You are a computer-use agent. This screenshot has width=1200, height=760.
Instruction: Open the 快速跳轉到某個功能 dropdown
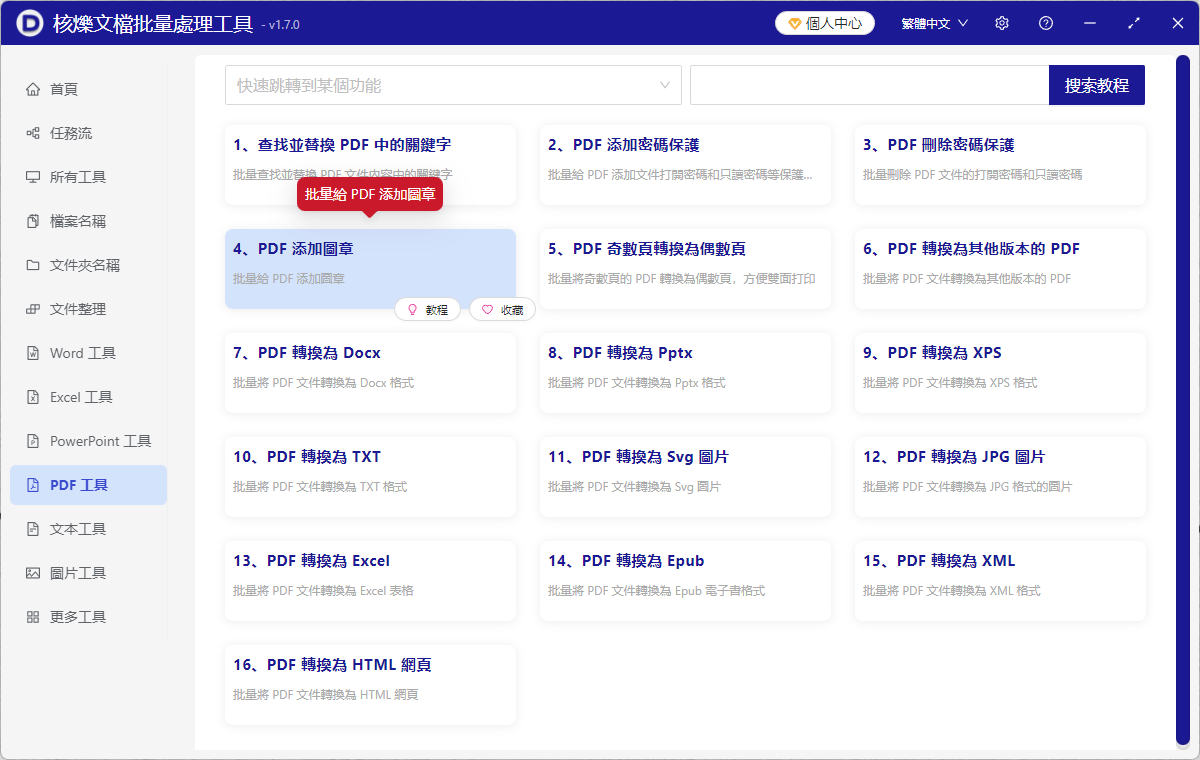(453, 85)
